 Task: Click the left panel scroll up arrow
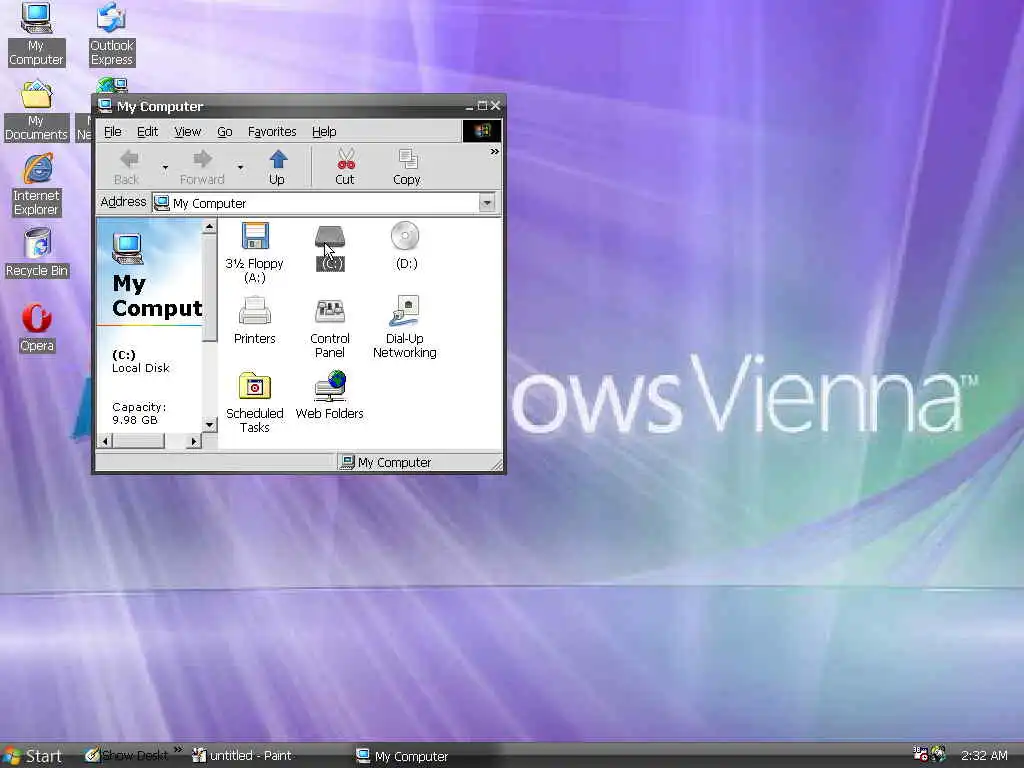click(x=210, y=227)
